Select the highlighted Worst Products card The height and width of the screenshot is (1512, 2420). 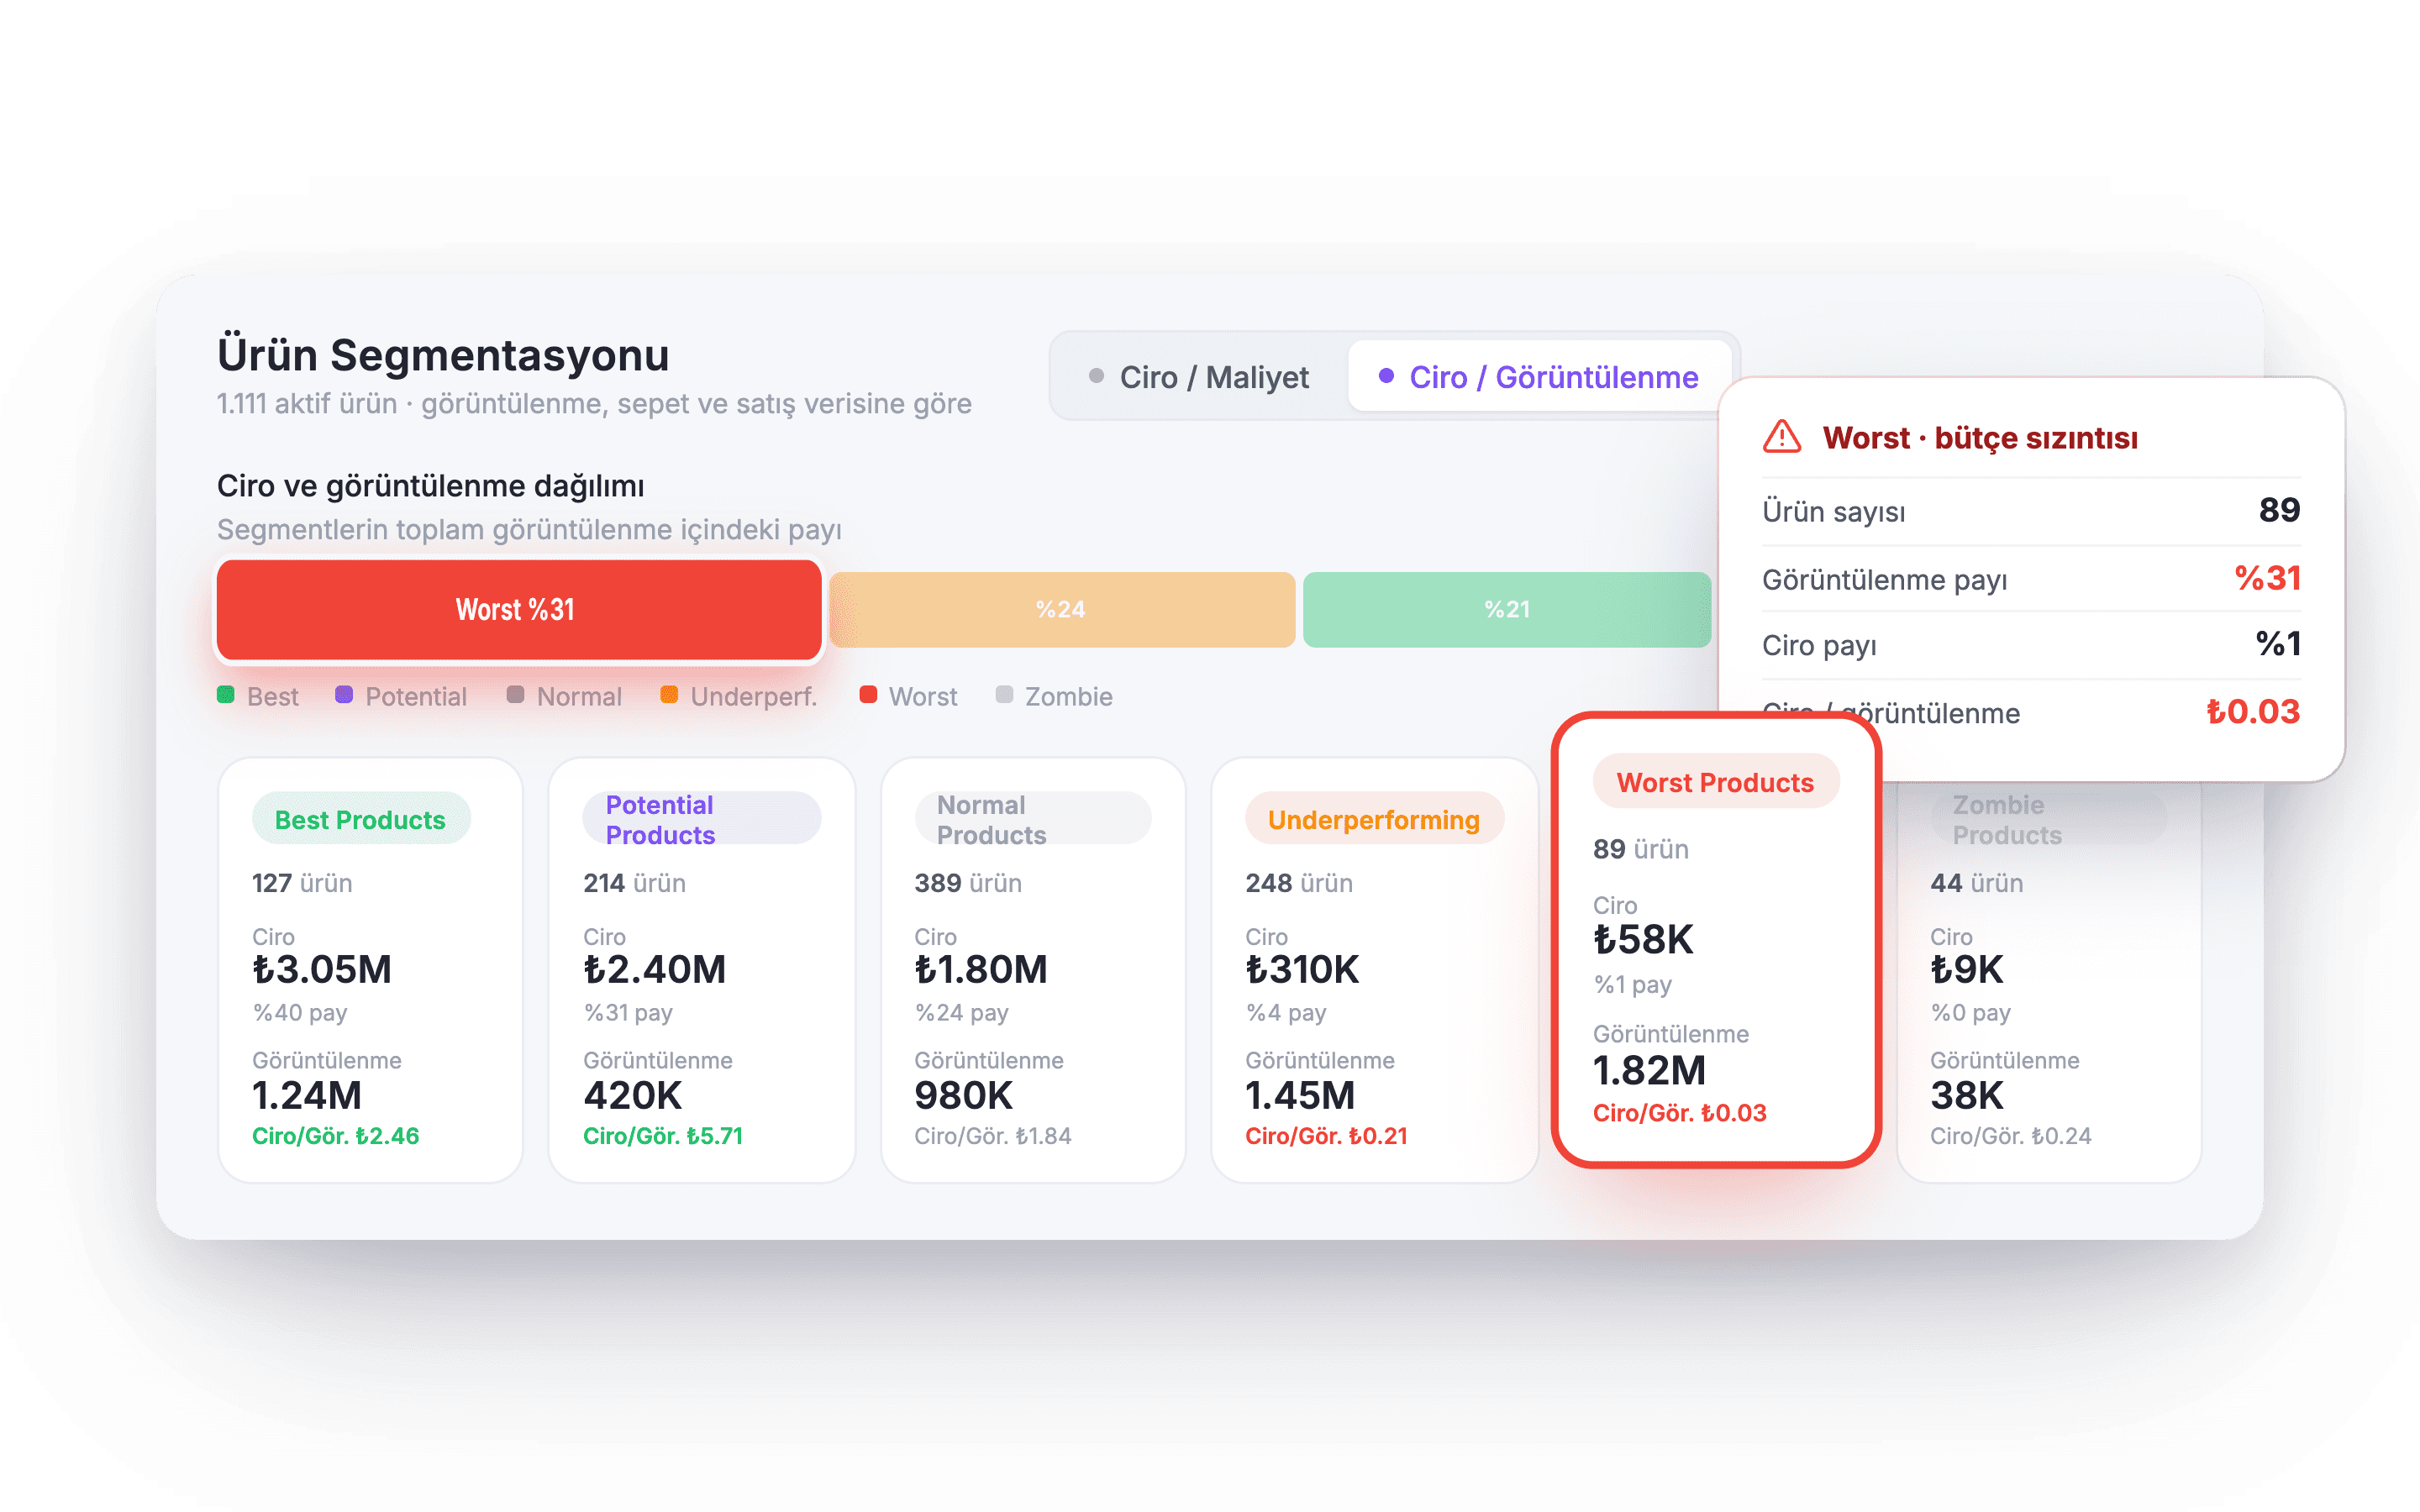tap(1716, 940)
